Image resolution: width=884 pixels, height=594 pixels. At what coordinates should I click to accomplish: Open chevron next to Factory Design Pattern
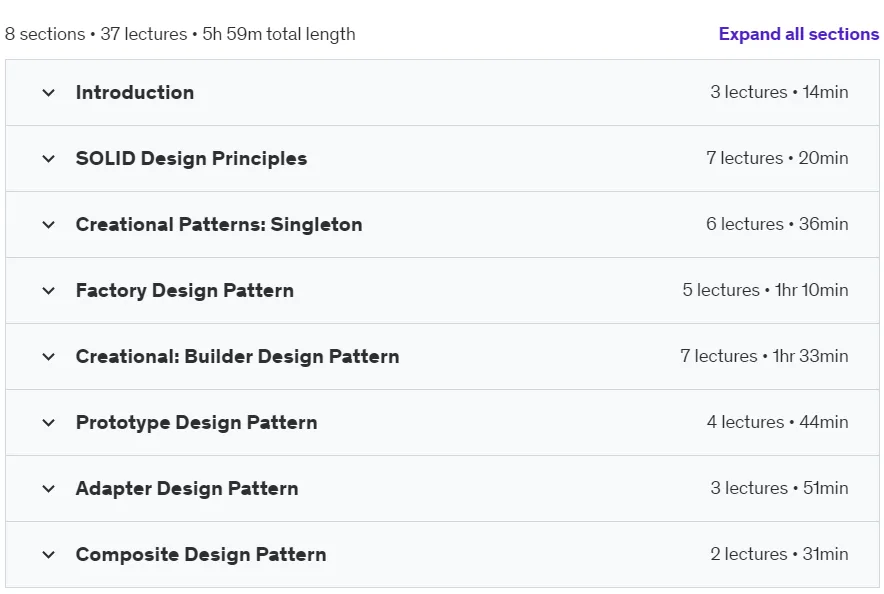coord(48,291)
